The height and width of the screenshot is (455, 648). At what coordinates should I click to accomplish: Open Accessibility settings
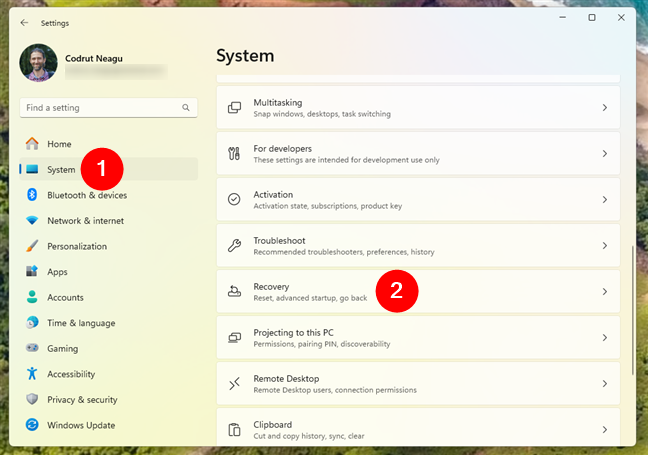point(108,374)
